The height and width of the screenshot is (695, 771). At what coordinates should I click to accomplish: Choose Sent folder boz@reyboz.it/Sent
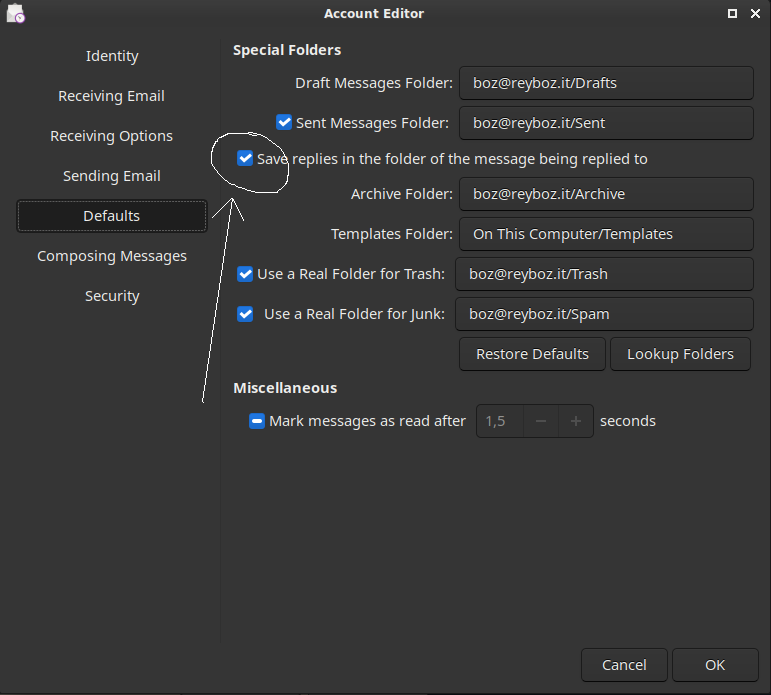(606, 123)
